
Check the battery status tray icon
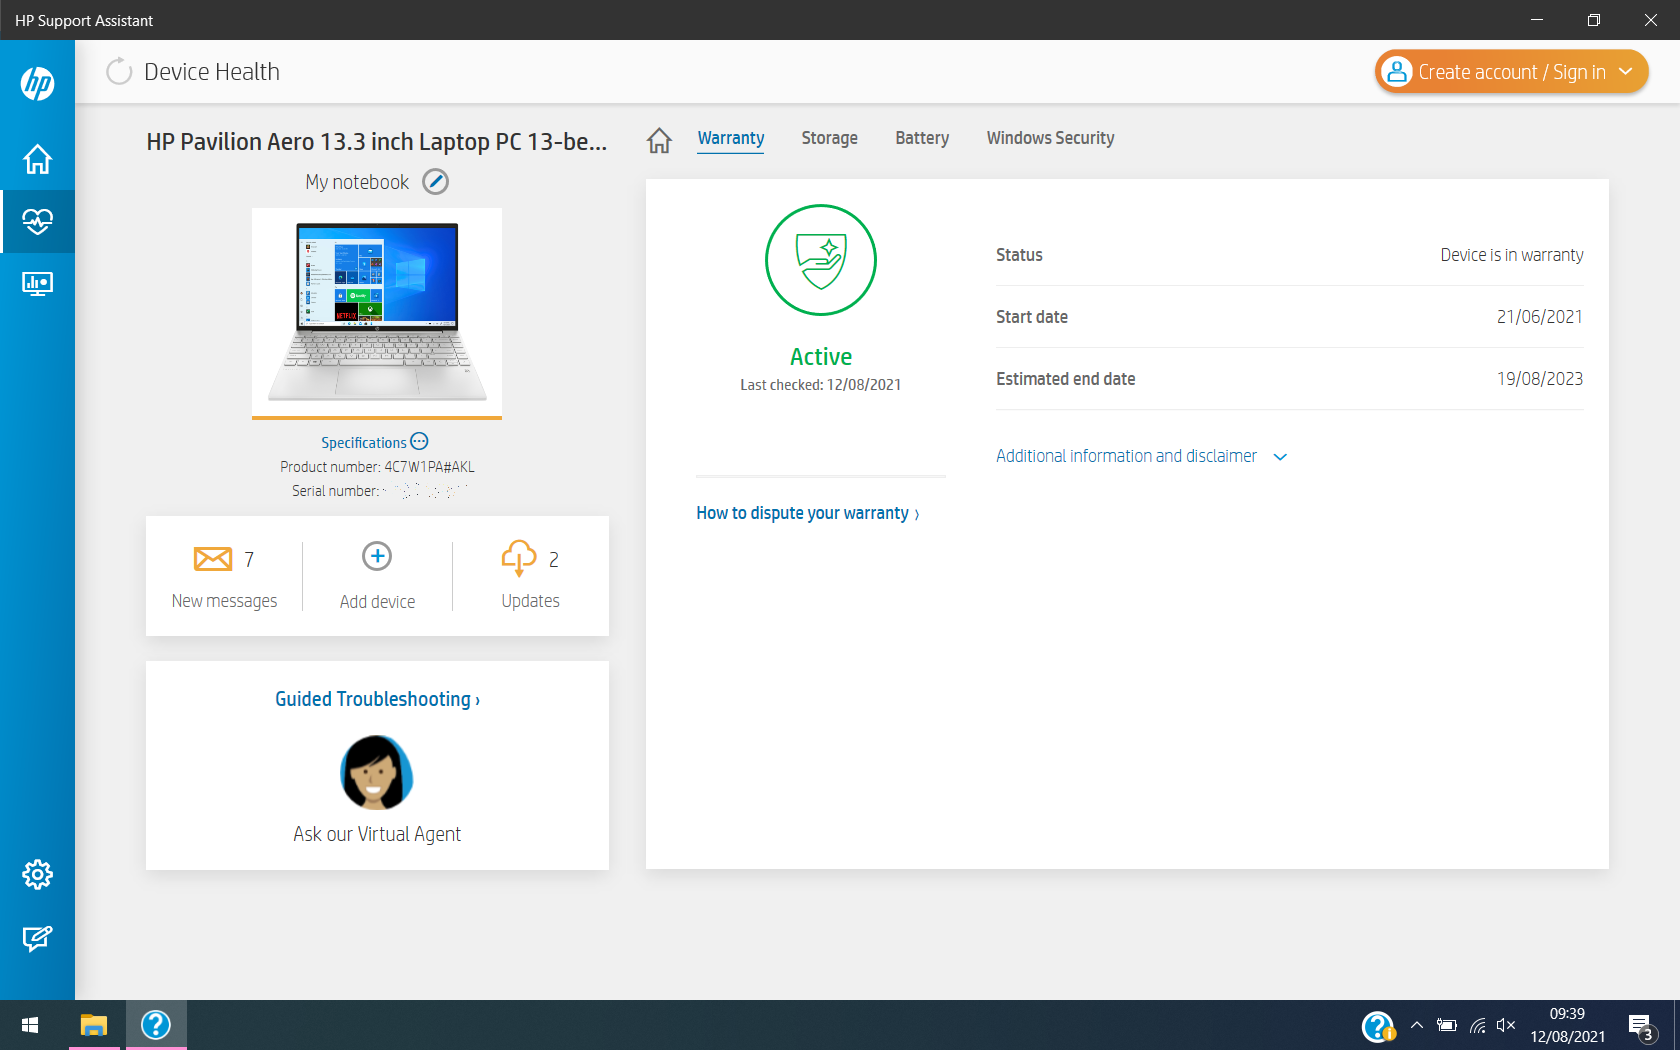(1446, 1025)
